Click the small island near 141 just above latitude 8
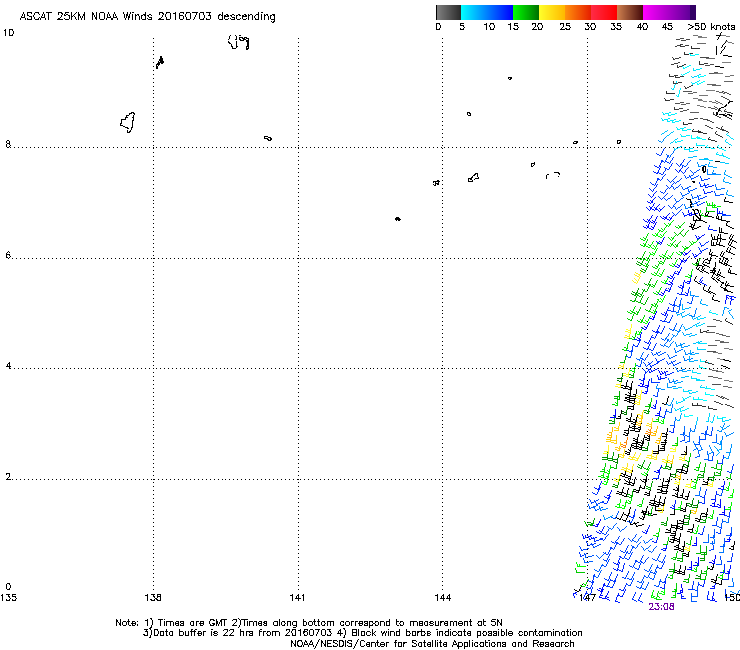Image resolution: width=740 pixels, height=650 pixels. [x=268, y=138]
